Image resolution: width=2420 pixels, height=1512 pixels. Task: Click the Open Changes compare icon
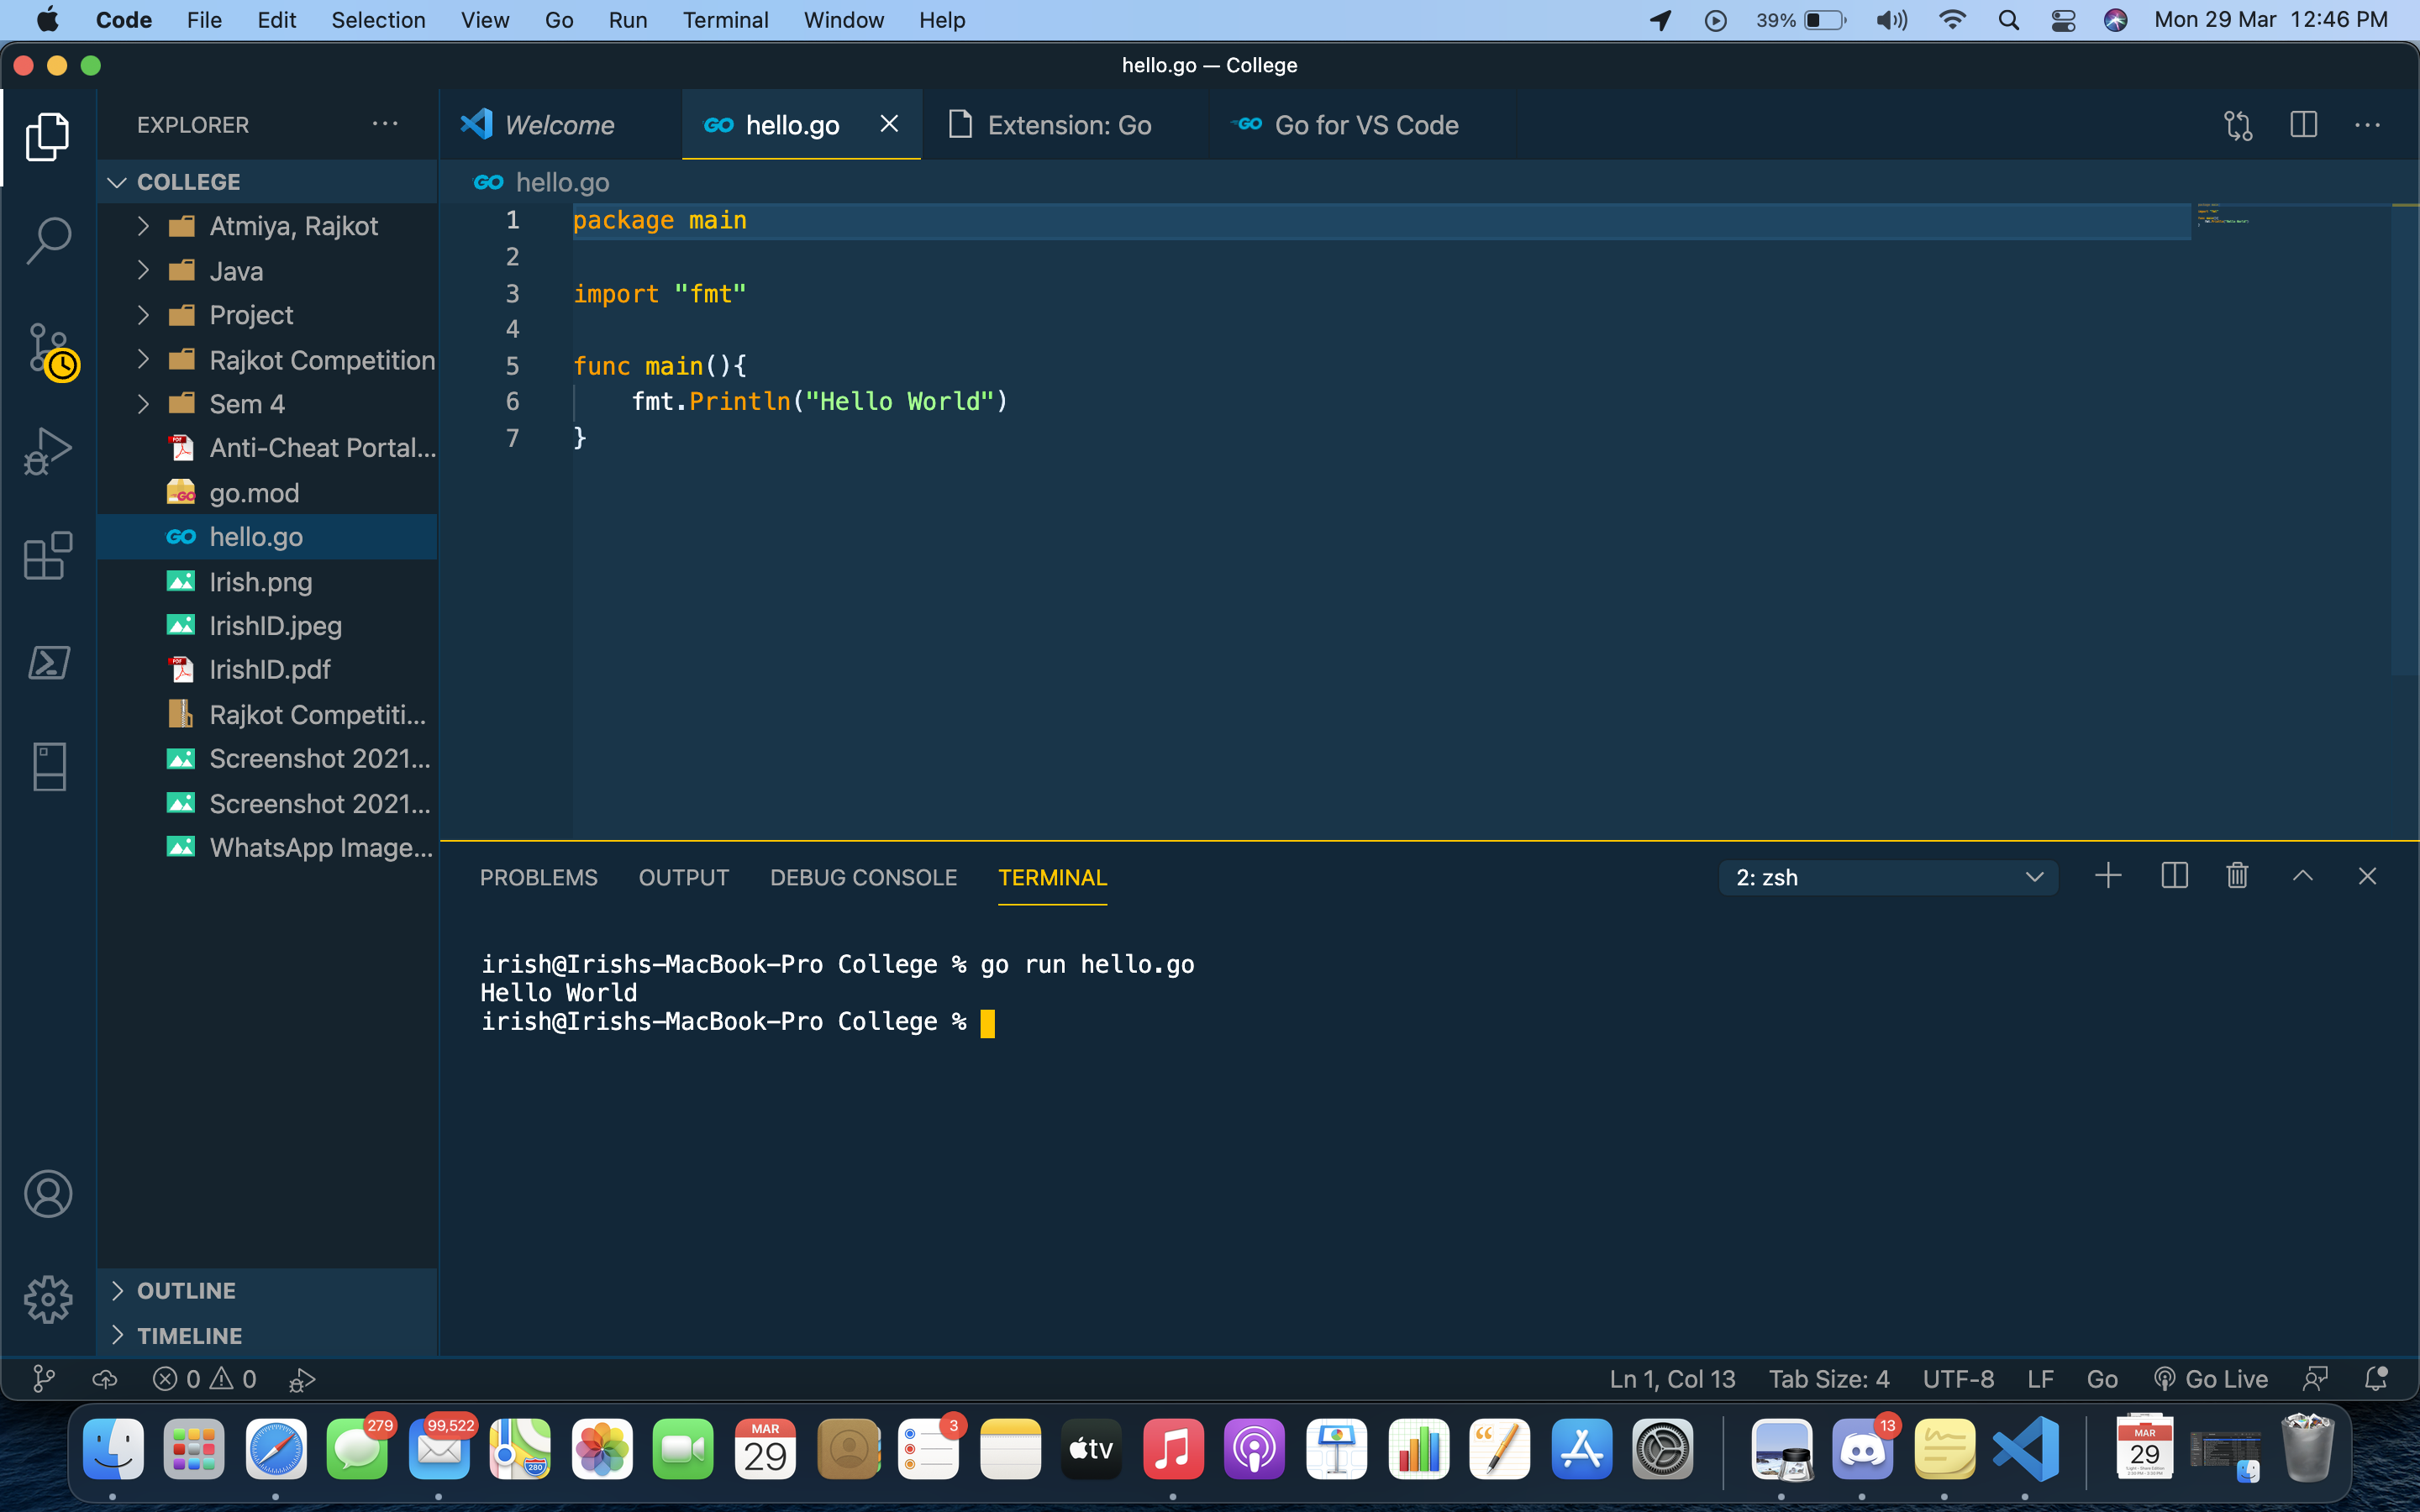(x=2237, y=125)
